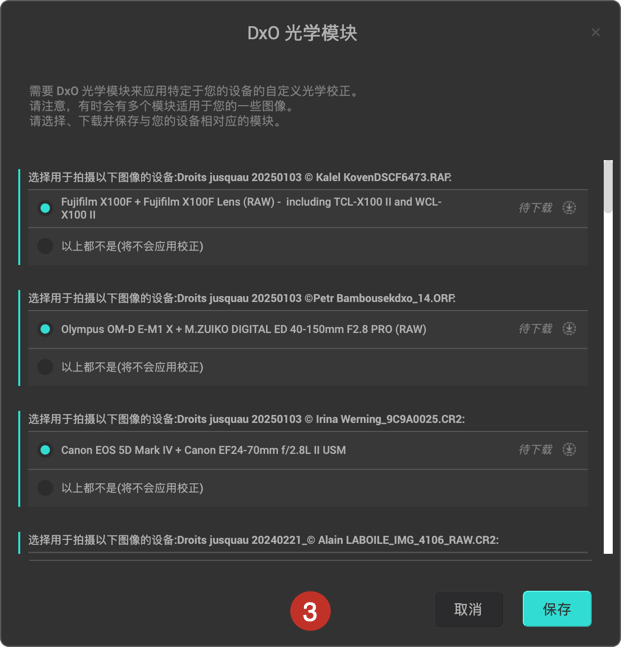Click the Kalel KovenDSCF6473.RAF section header

240,177
